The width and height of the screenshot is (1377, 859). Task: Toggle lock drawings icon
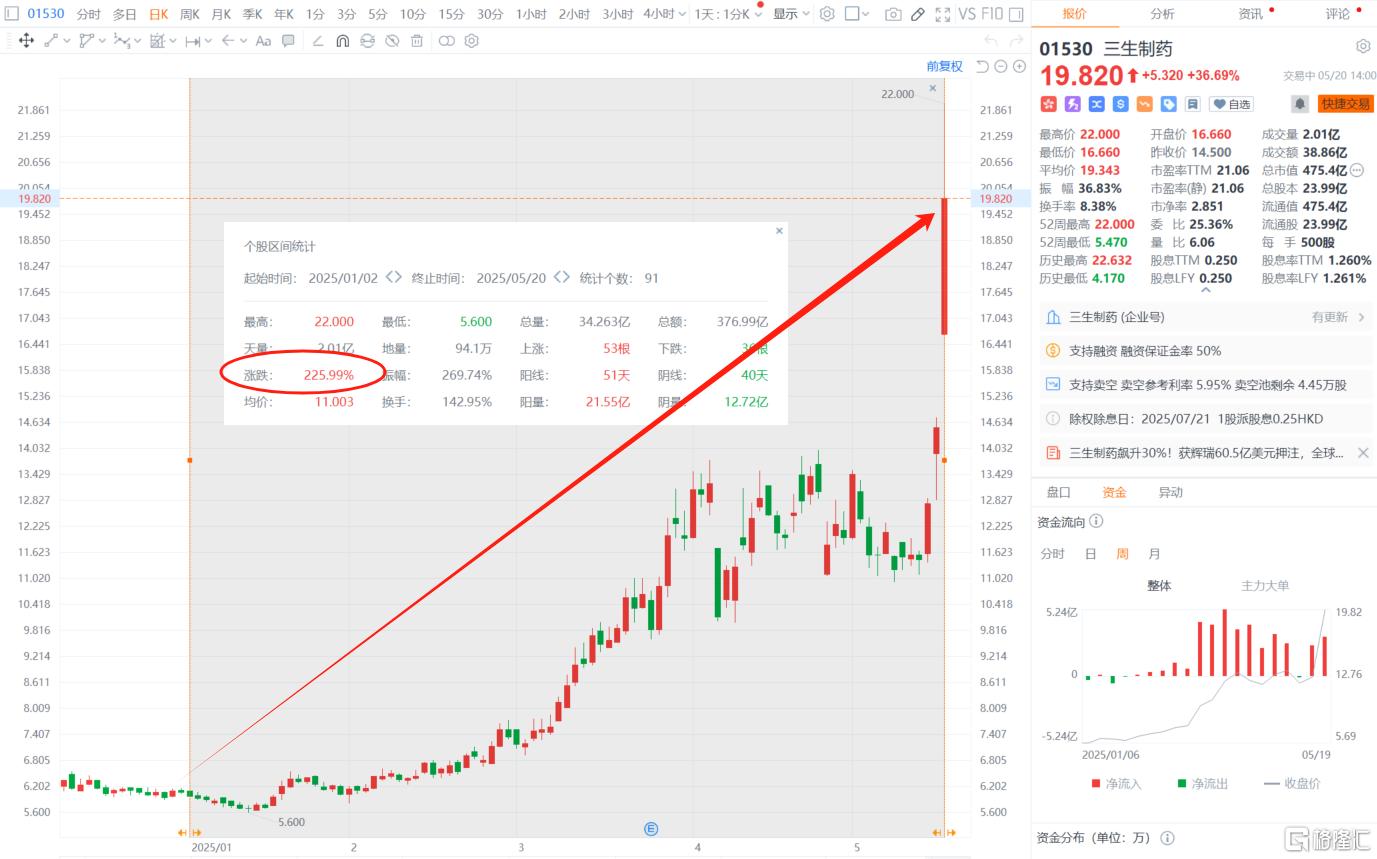(x=367, y=41)
